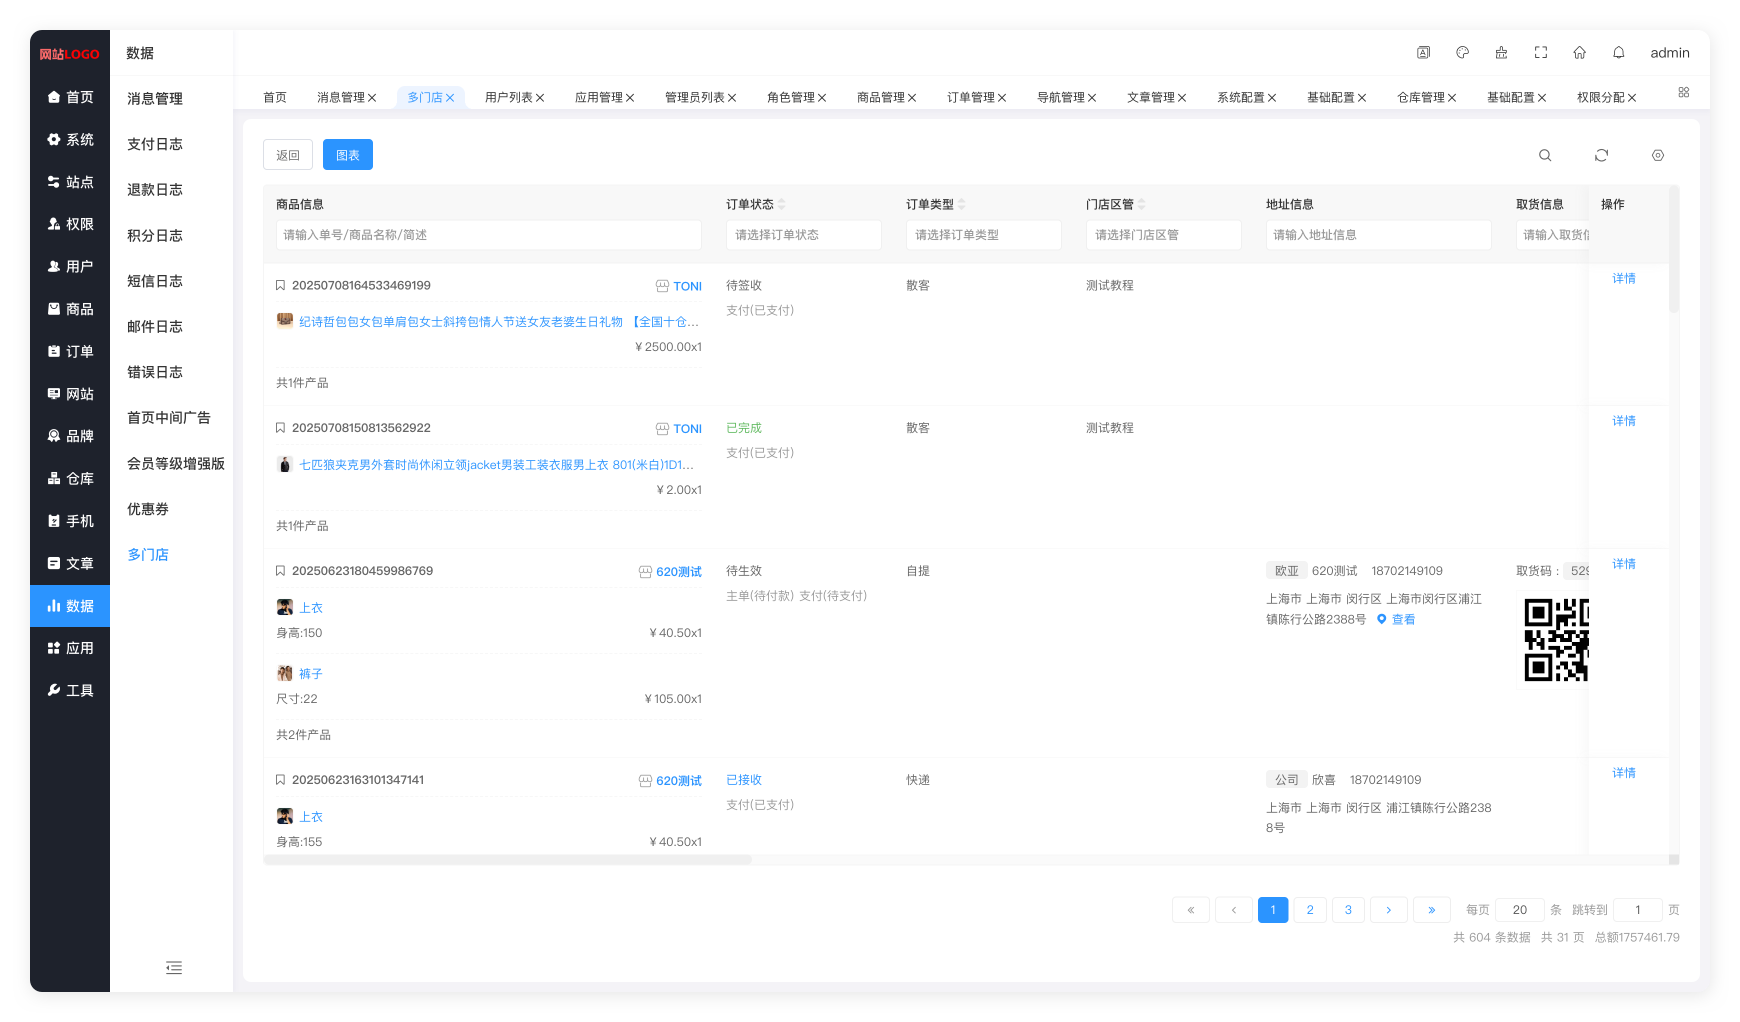This screenshot has height=1022, width=1740.
Task: Click bookmark icon of order 20250708164533469199
Action: [281, 286]
